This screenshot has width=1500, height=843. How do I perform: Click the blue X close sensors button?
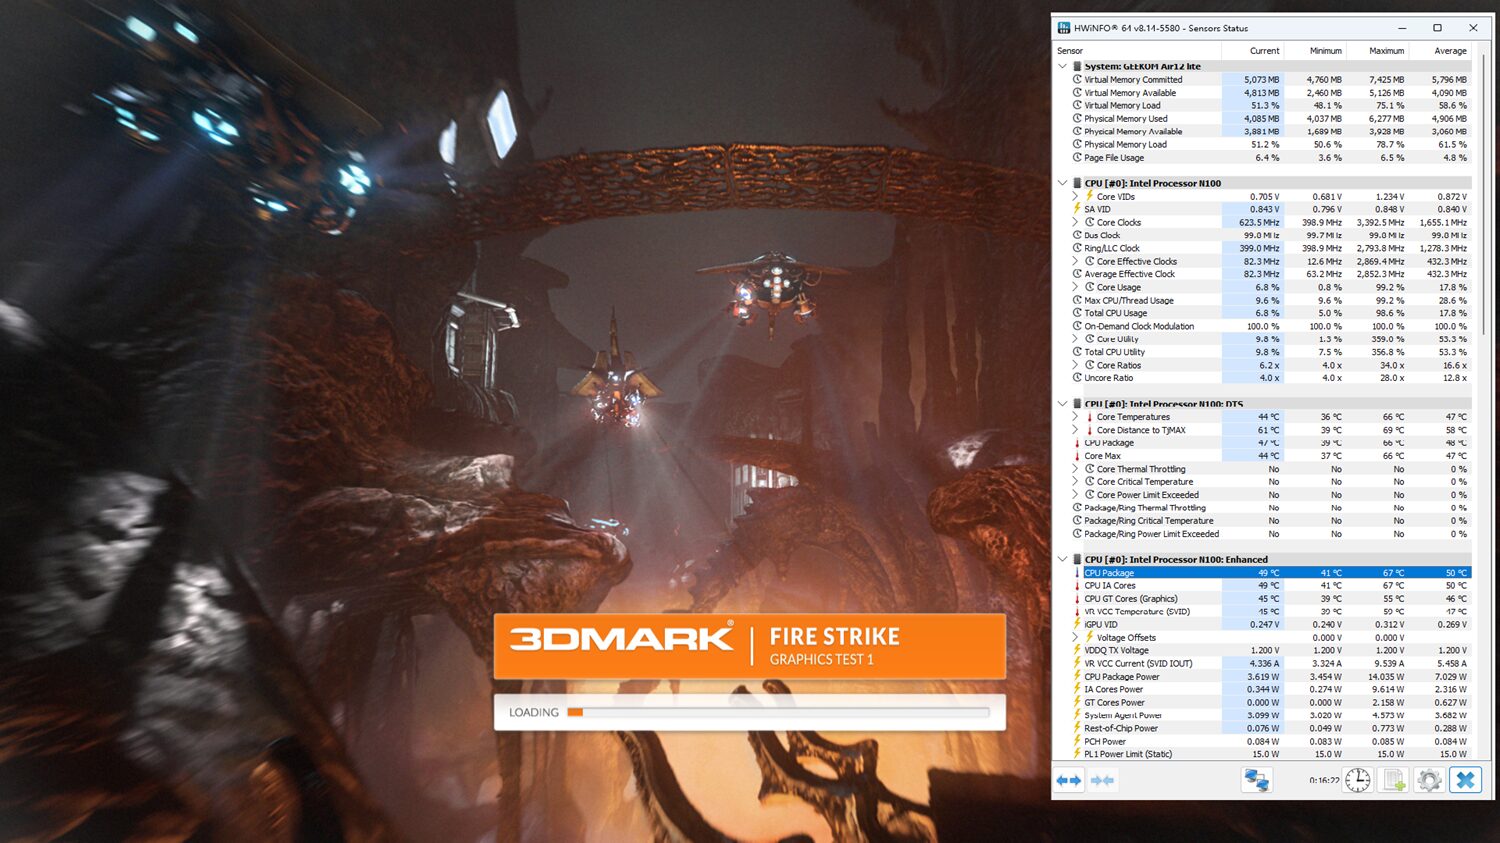coord(1466,780)
